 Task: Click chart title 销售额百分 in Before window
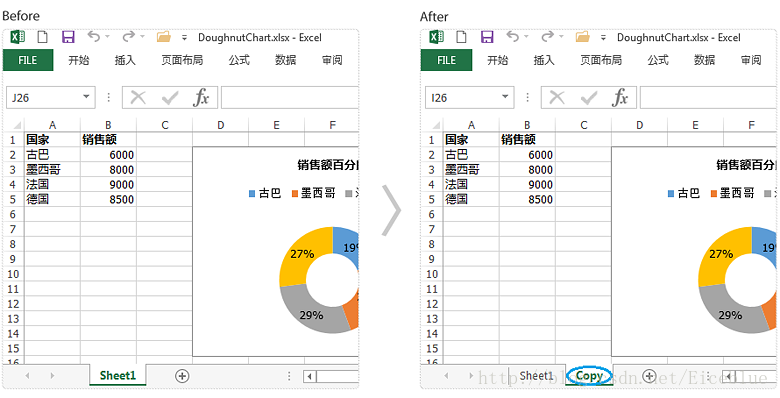click(328, 165)
